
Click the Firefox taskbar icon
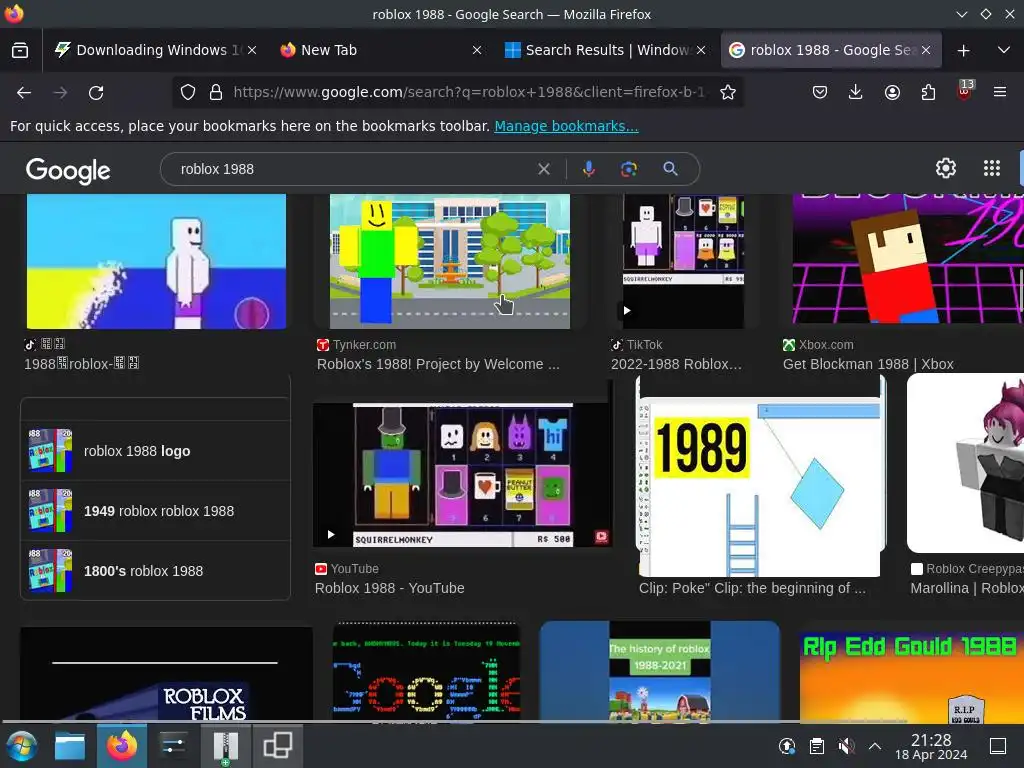click(121, 746)
